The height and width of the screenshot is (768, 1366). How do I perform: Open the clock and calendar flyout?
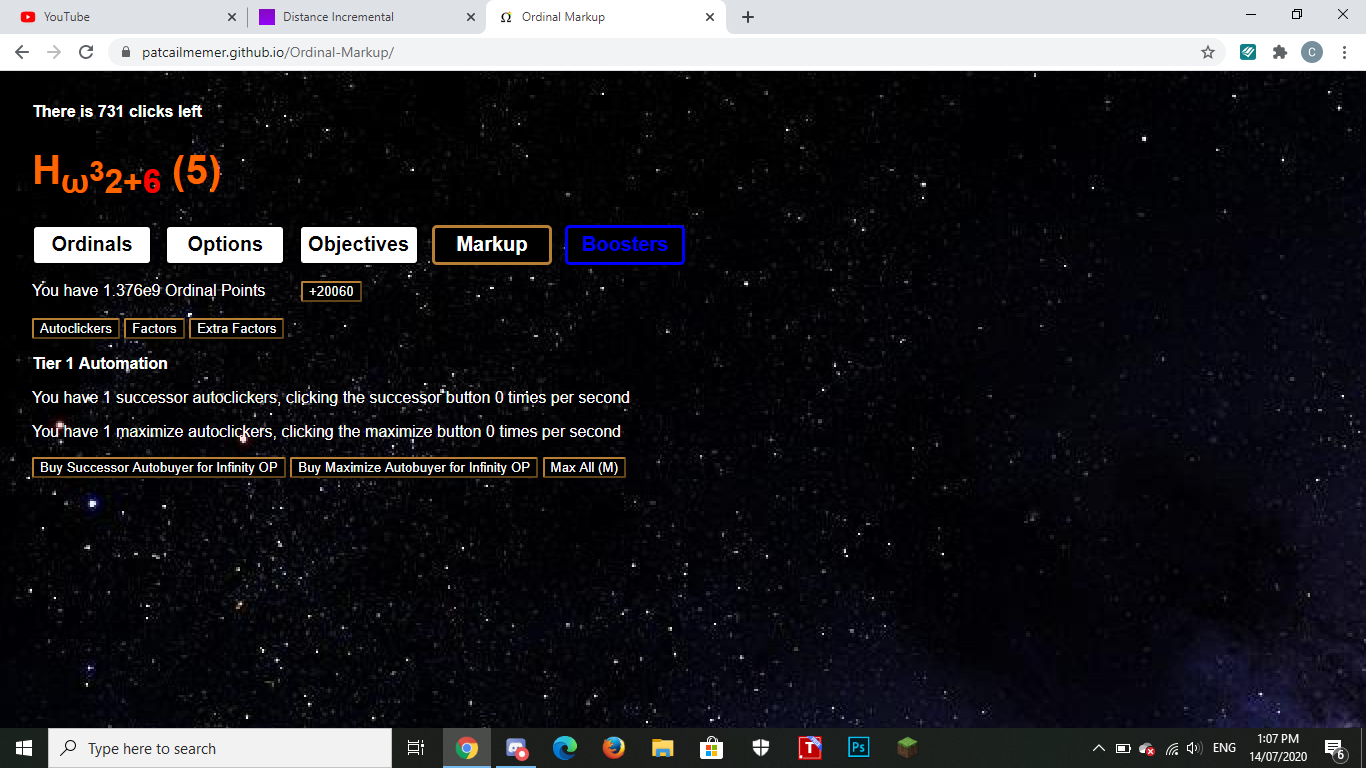(x=1277, y=748)
